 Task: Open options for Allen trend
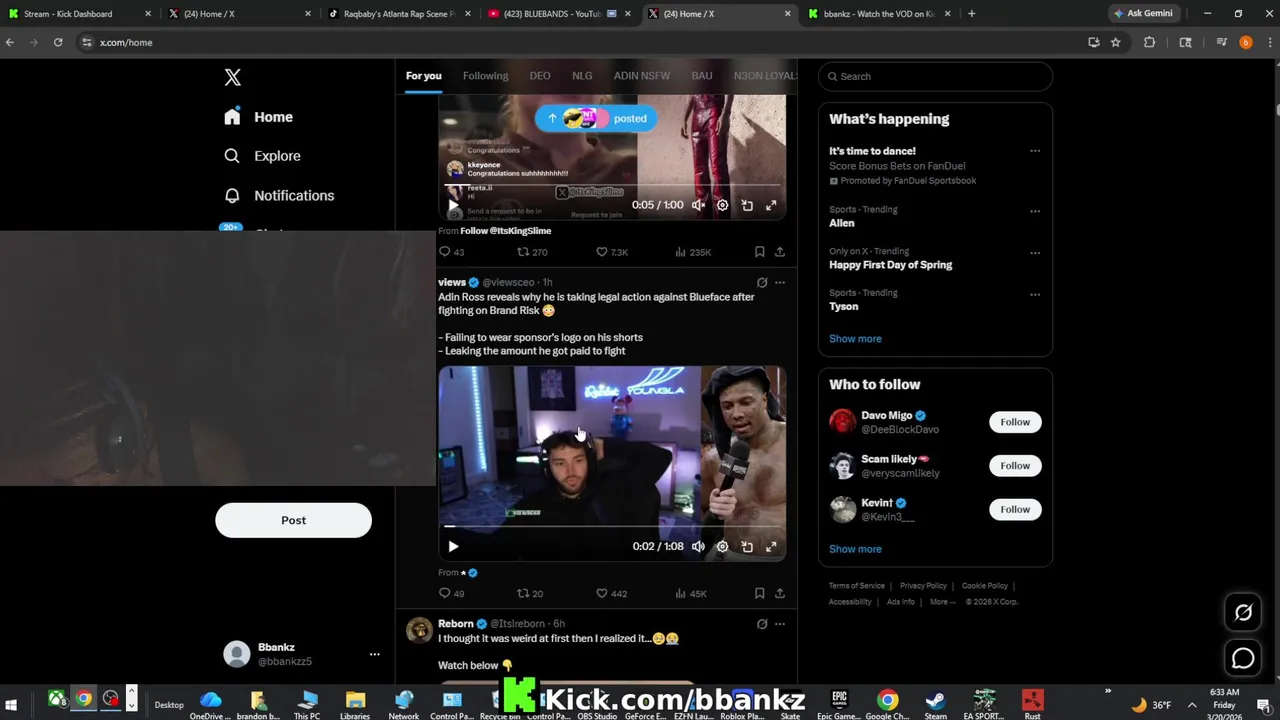pos(1035,211)
